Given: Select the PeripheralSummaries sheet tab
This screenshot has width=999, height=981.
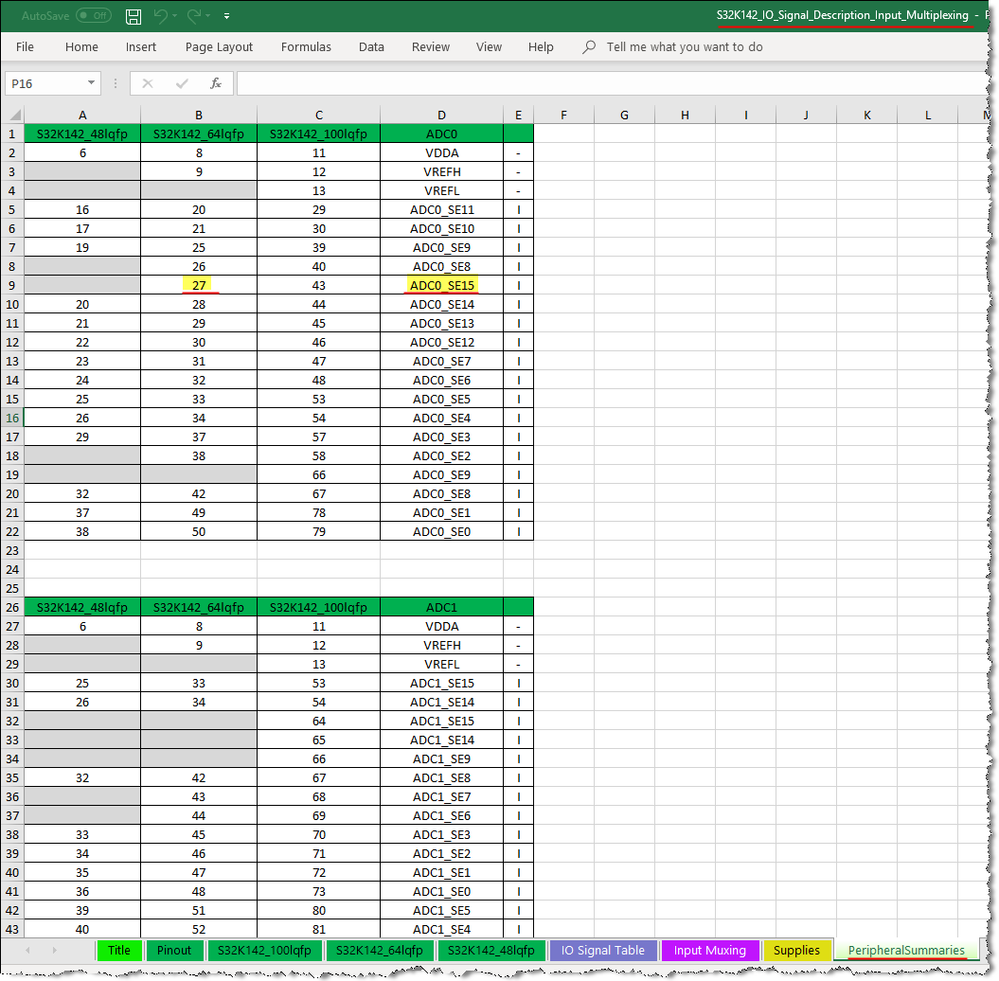Looking at the screenshot, I should point(906,950).
